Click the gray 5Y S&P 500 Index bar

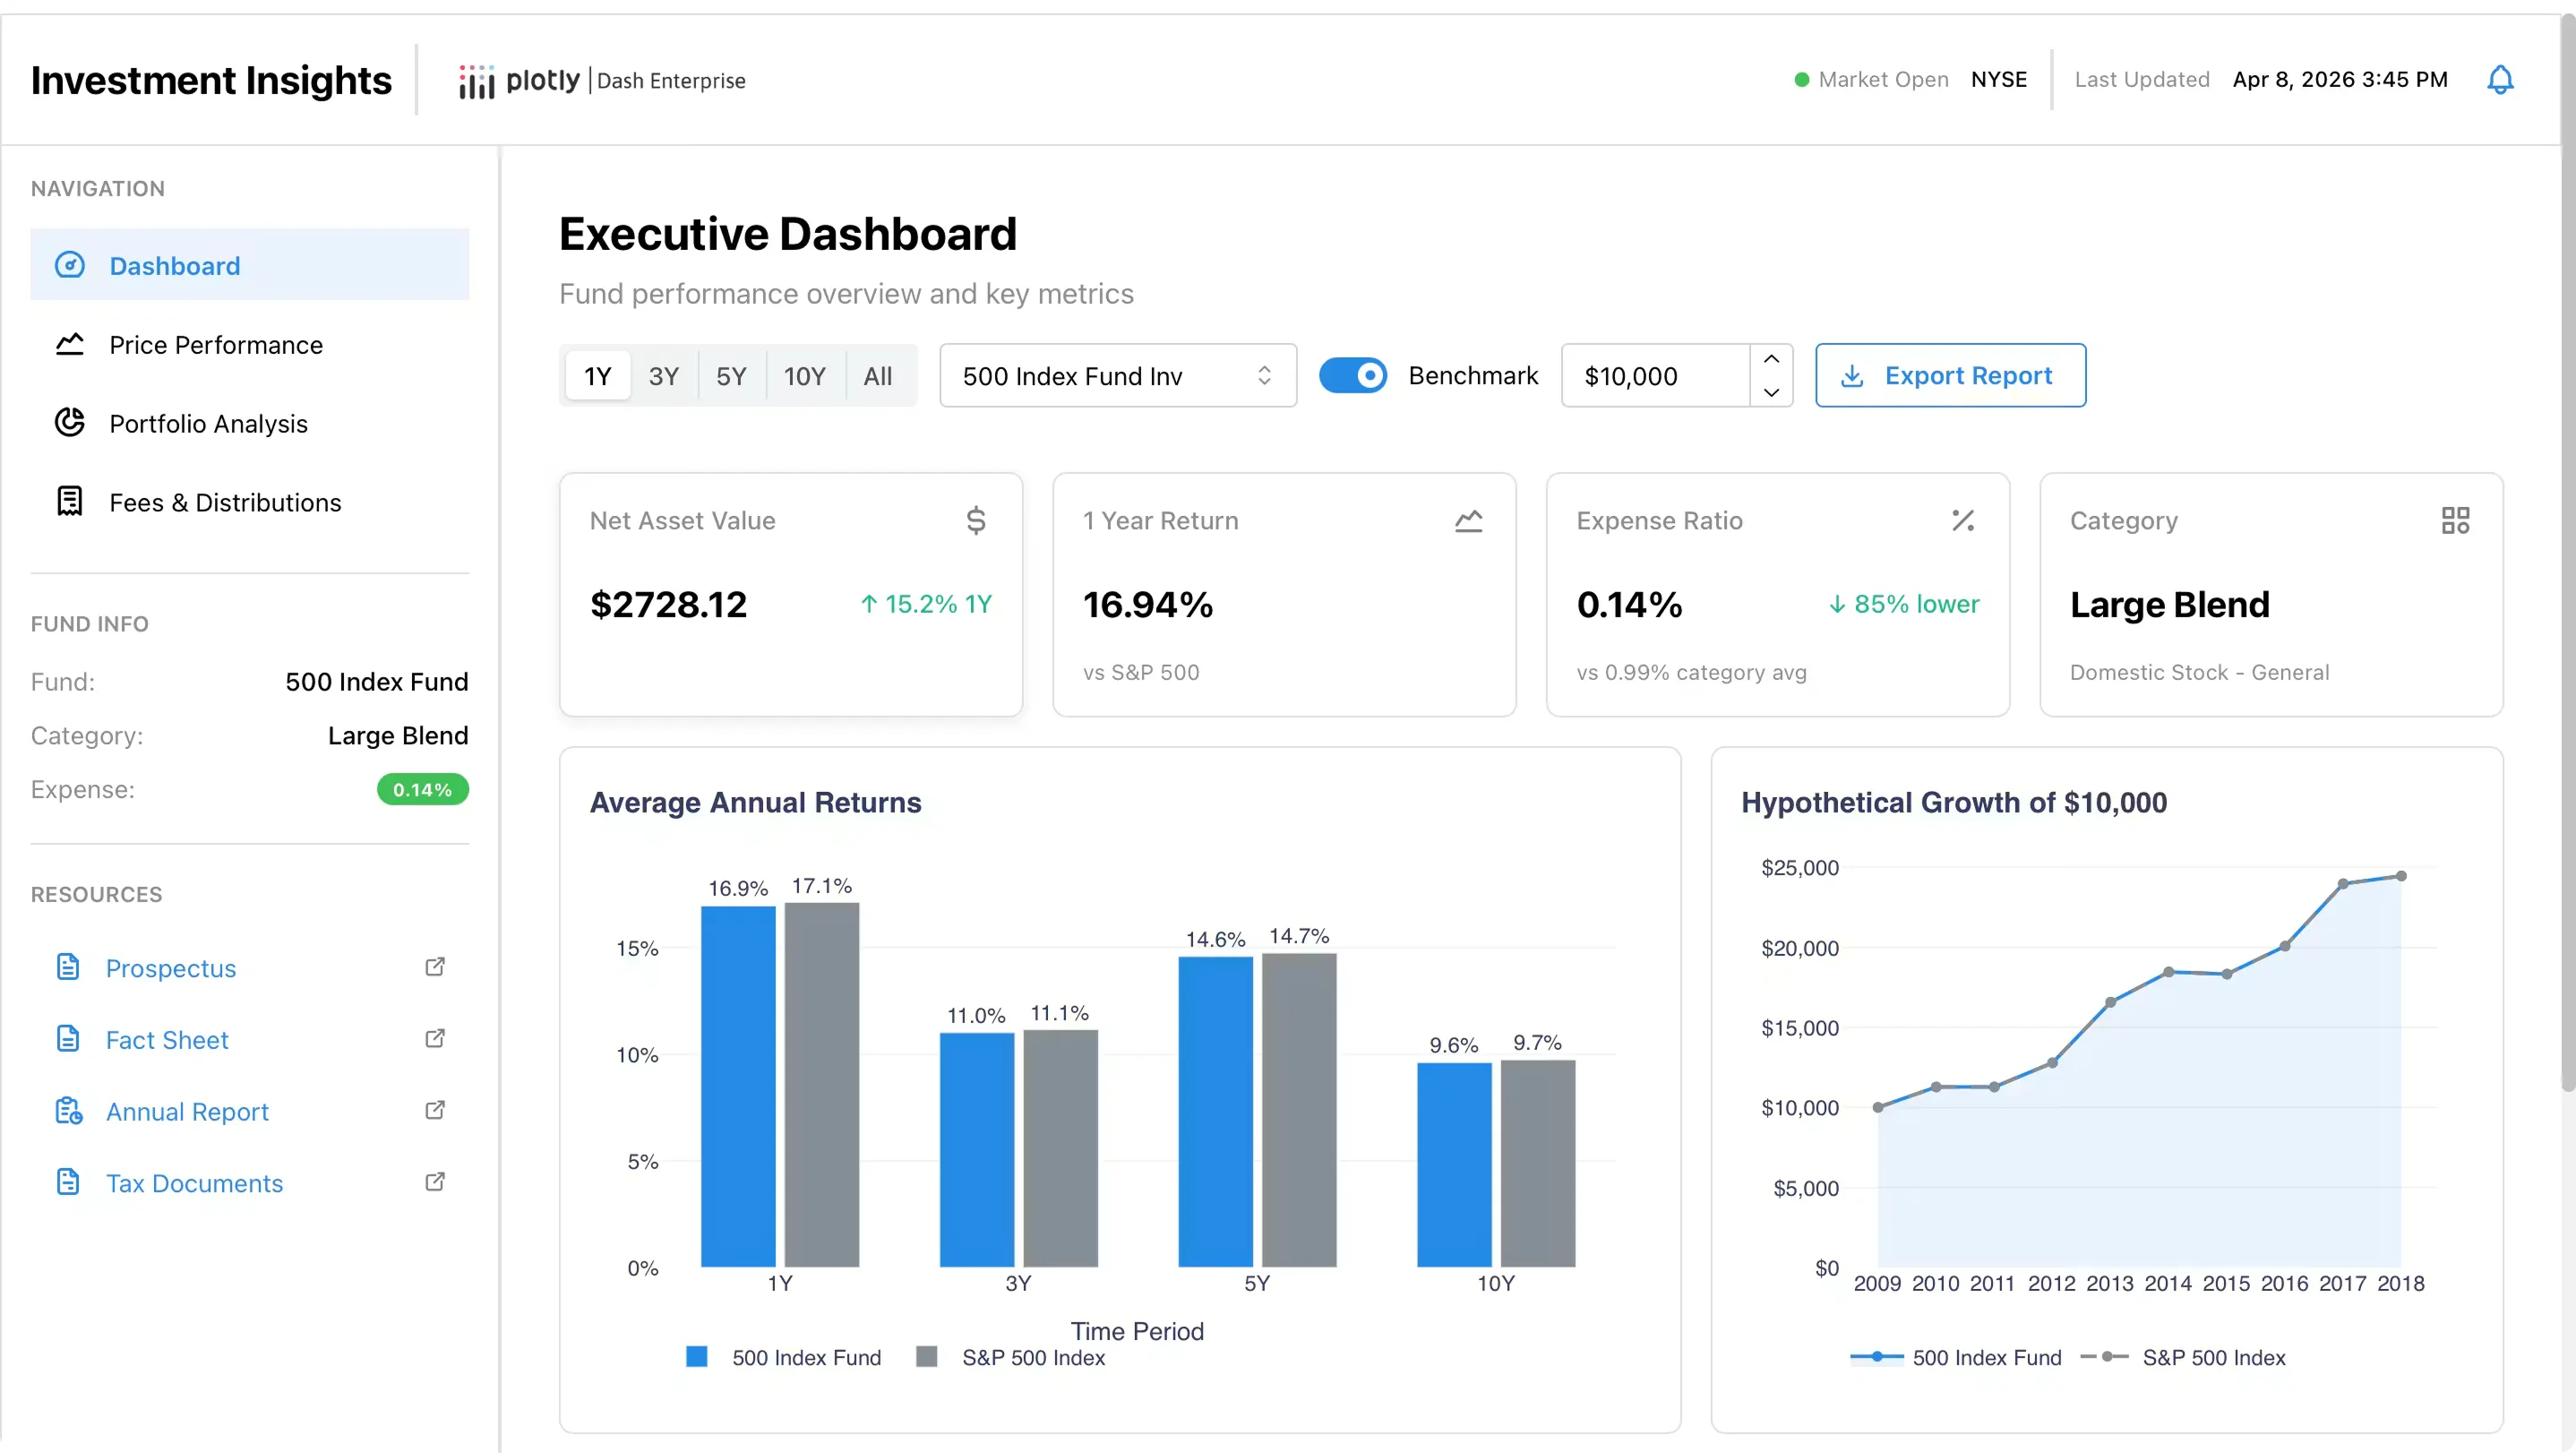click(x=1299, y=1110)
